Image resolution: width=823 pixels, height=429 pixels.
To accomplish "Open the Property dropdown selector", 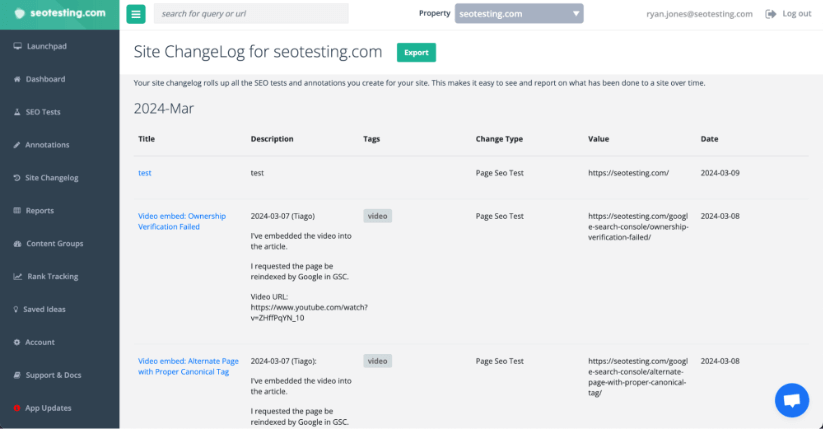I will (519, 14).
